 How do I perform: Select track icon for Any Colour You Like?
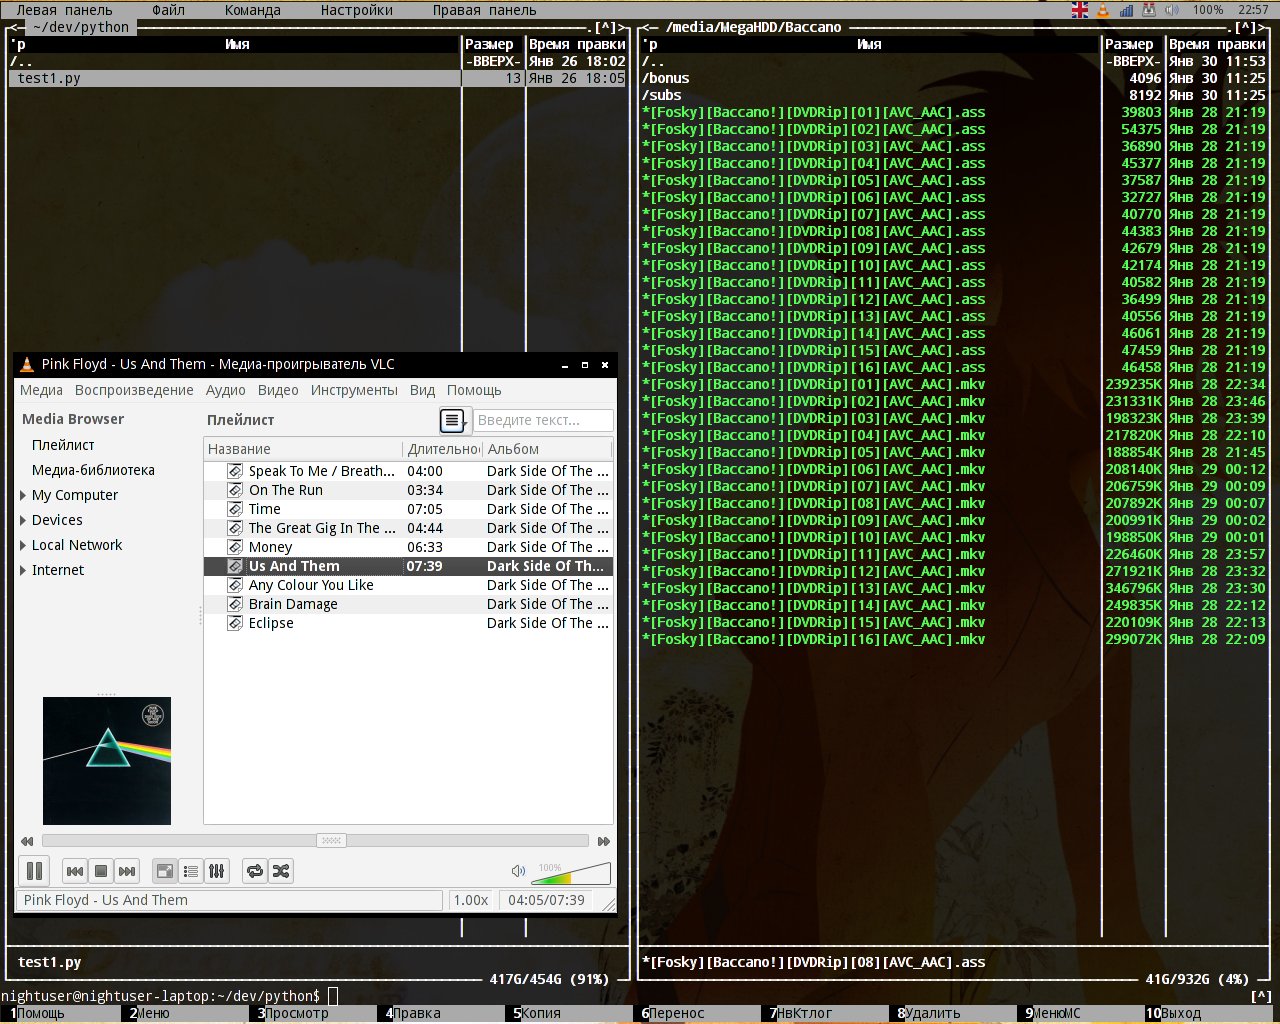235,585
